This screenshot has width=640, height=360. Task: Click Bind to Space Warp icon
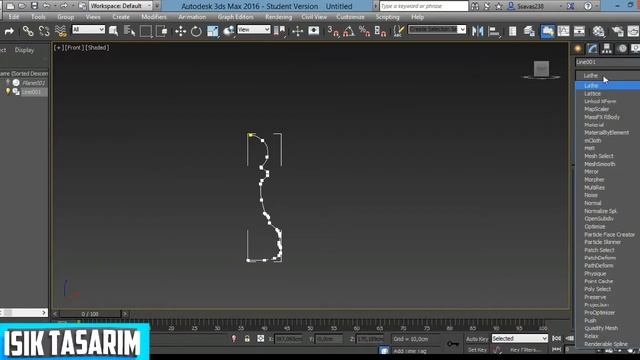60,31
